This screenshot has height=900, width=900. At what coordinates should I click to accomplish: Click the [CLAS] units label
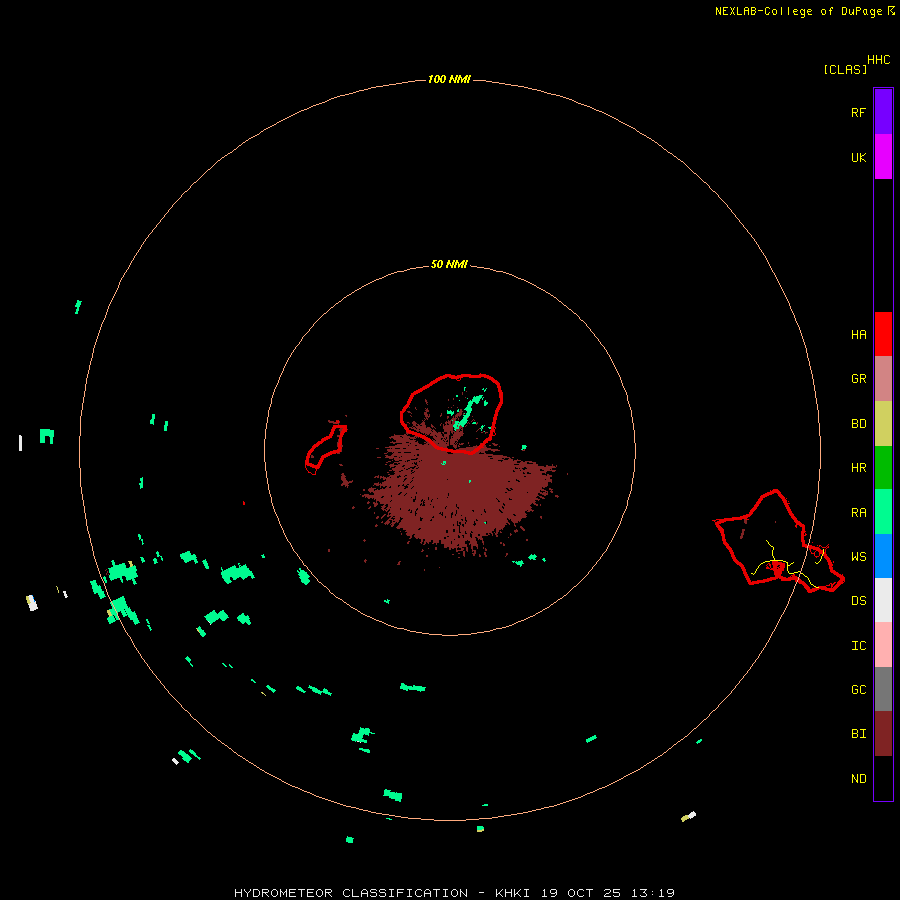[845, 70]
